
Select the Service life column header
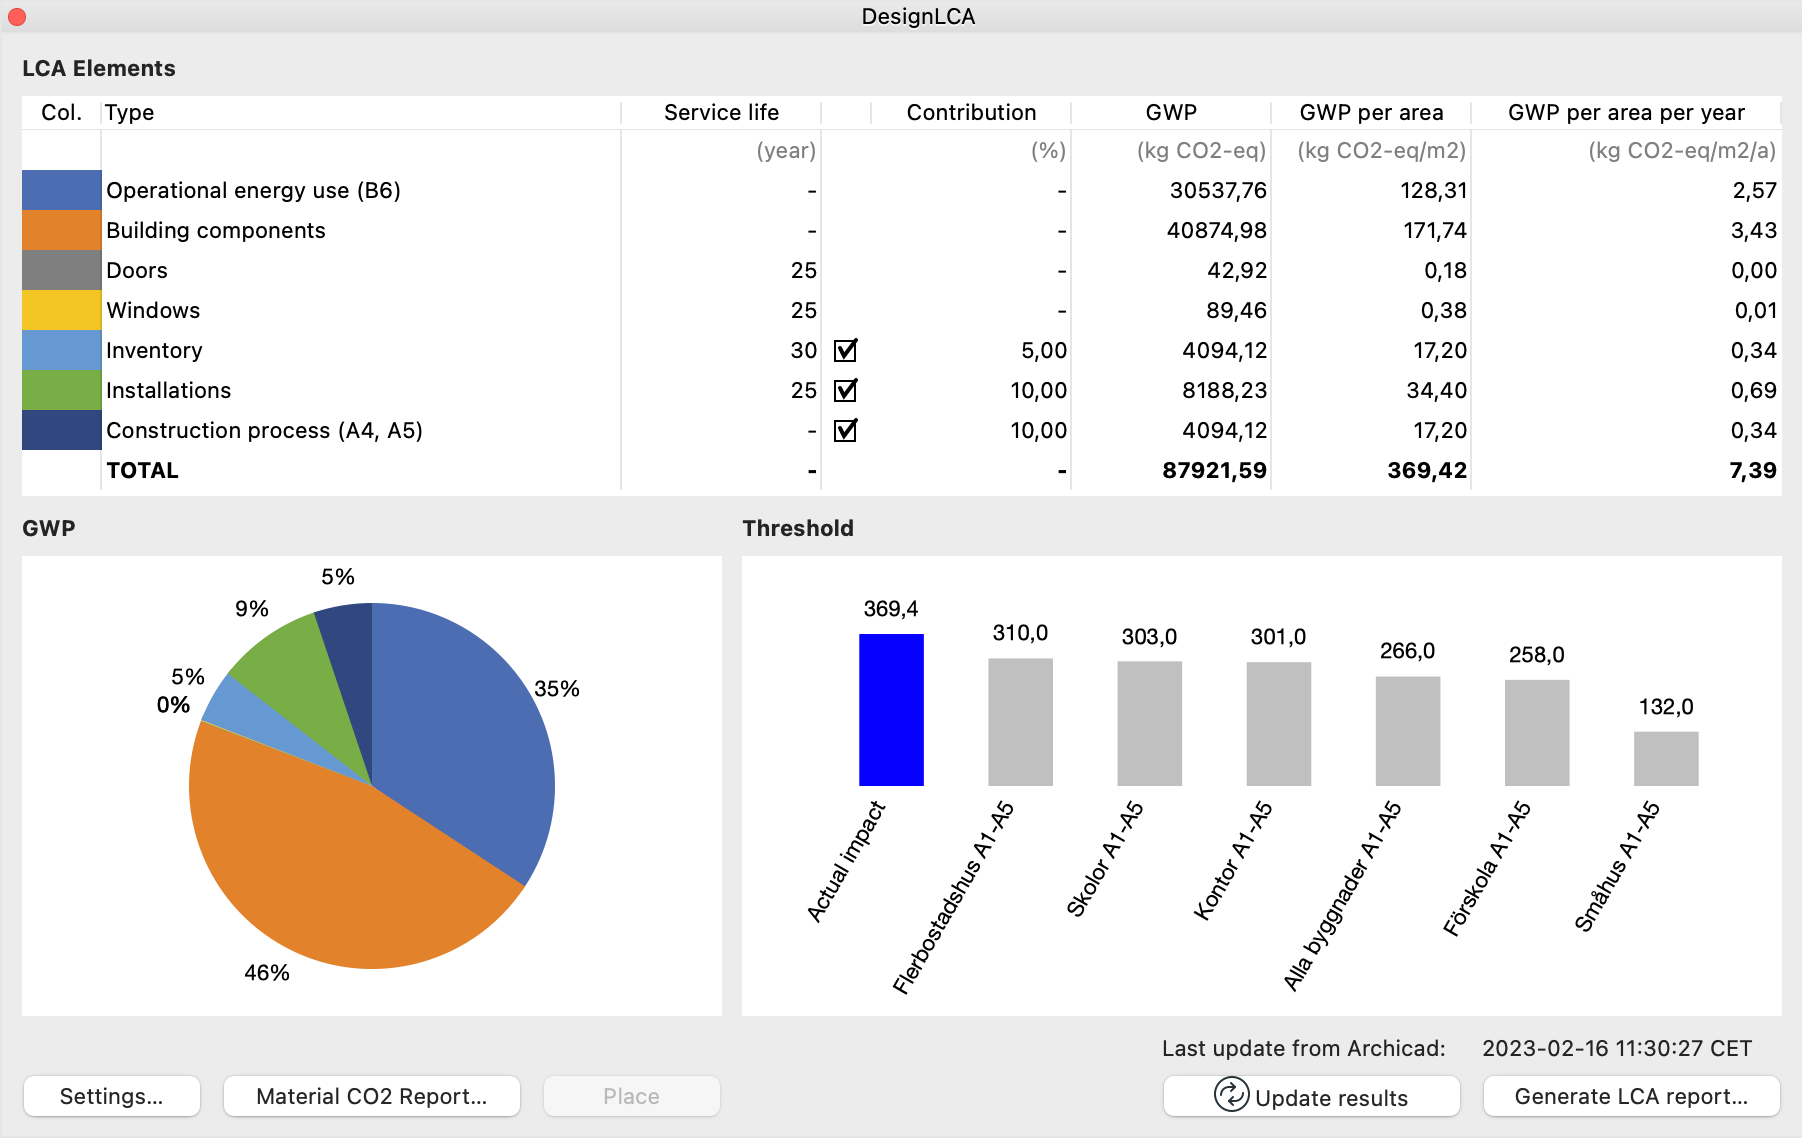click(x=721, y=112)
